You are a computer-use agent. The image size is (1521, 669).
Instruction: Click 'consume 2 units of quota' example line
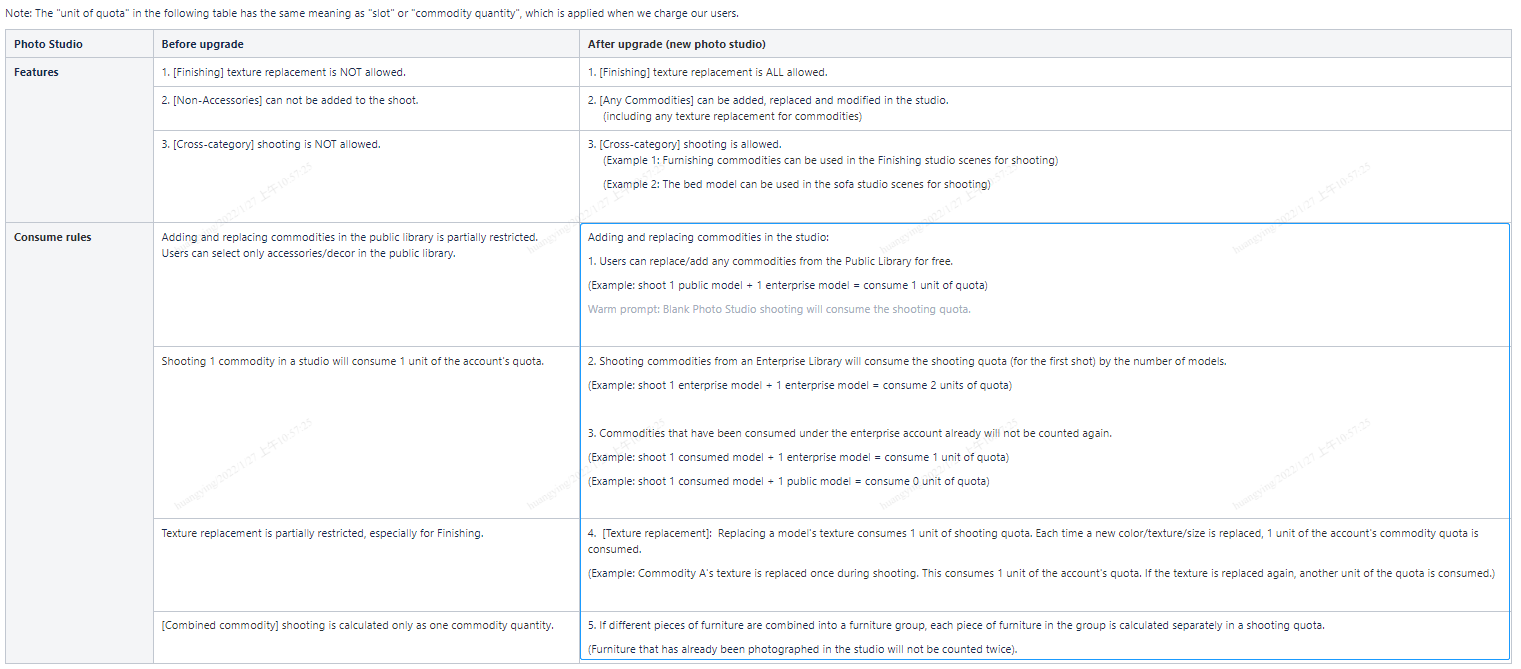(799, 385)
